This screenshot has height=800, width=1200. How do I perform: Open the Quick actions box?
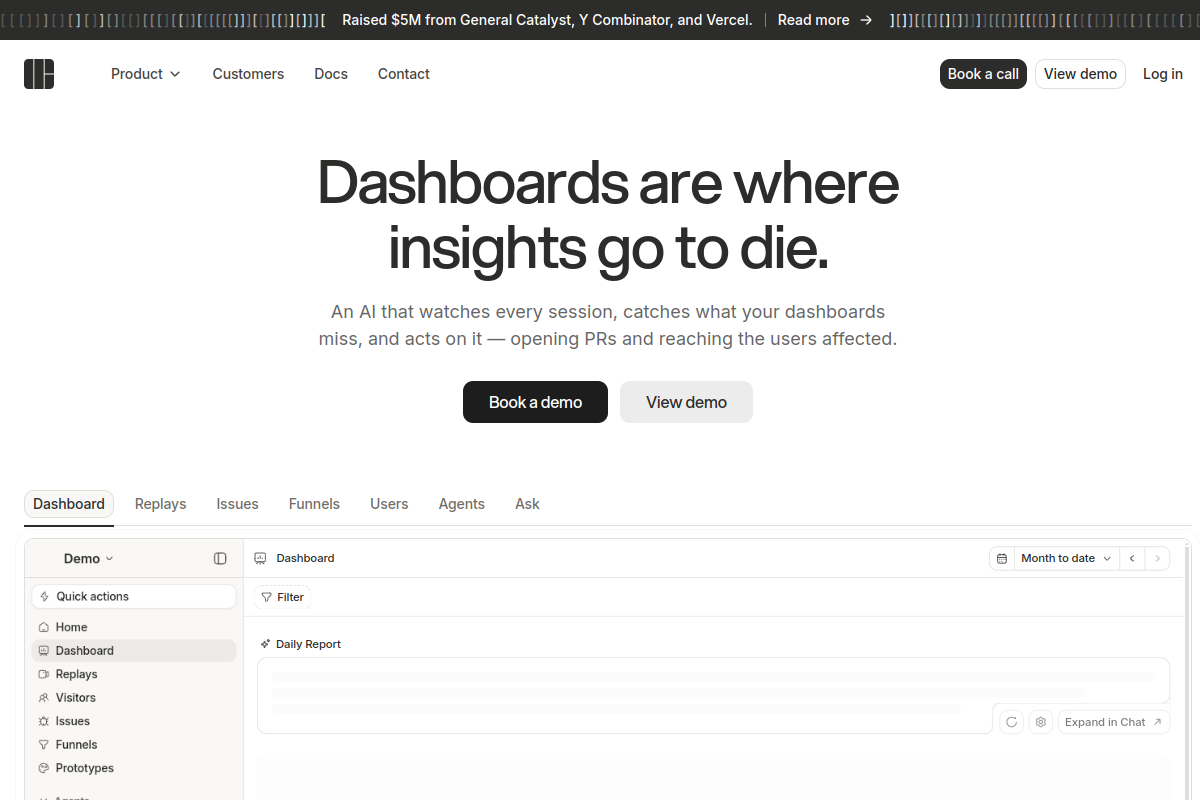coord(134,597)
